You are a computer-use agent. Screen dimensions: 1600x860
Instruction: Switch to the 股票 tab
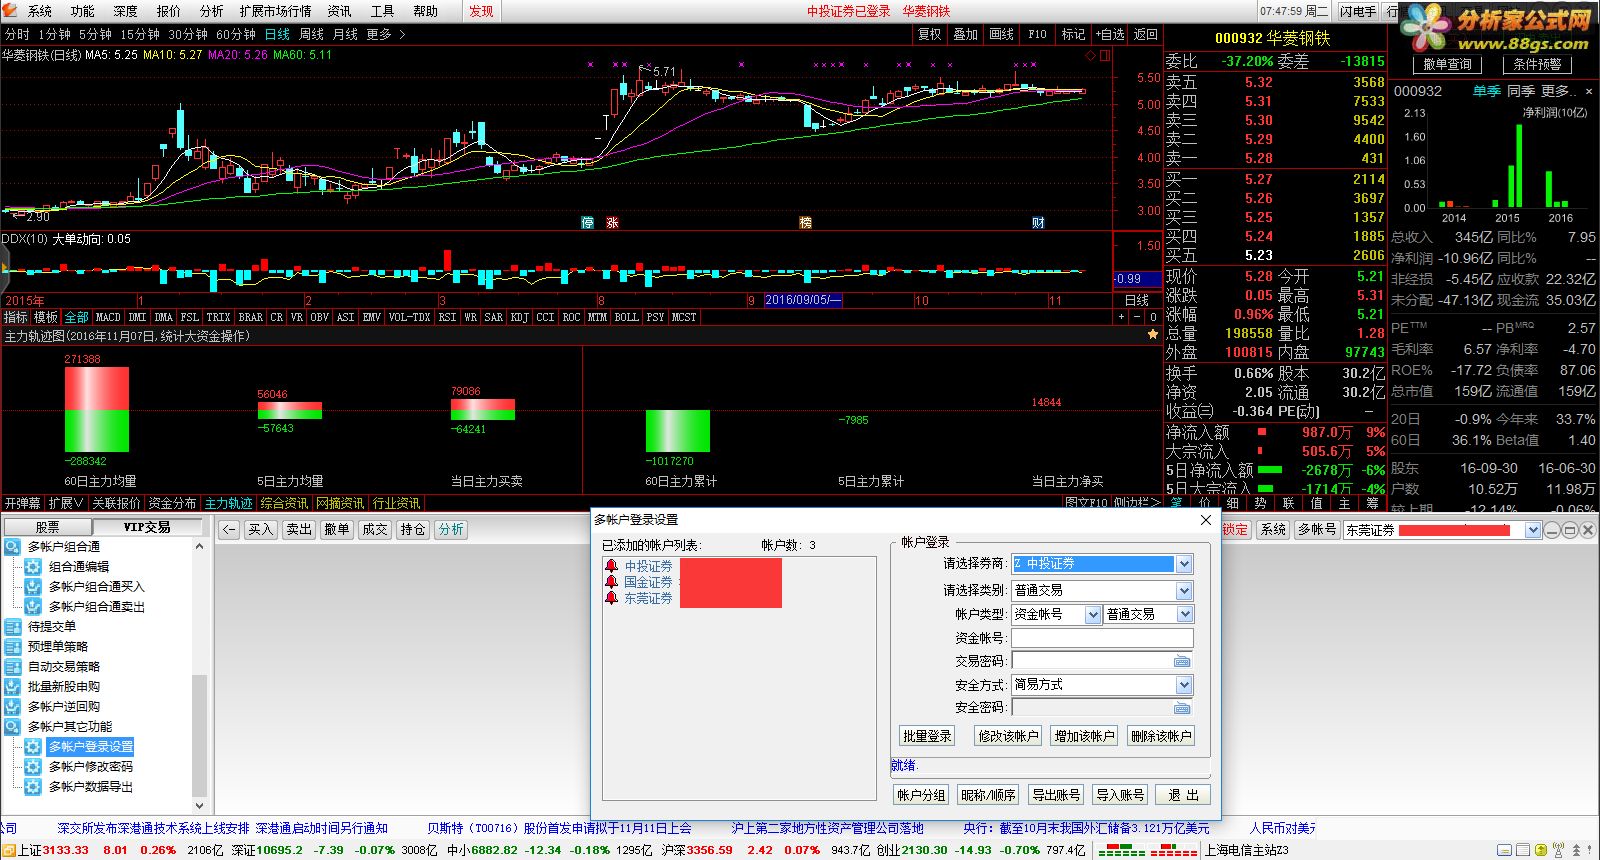tap(47, 527)
